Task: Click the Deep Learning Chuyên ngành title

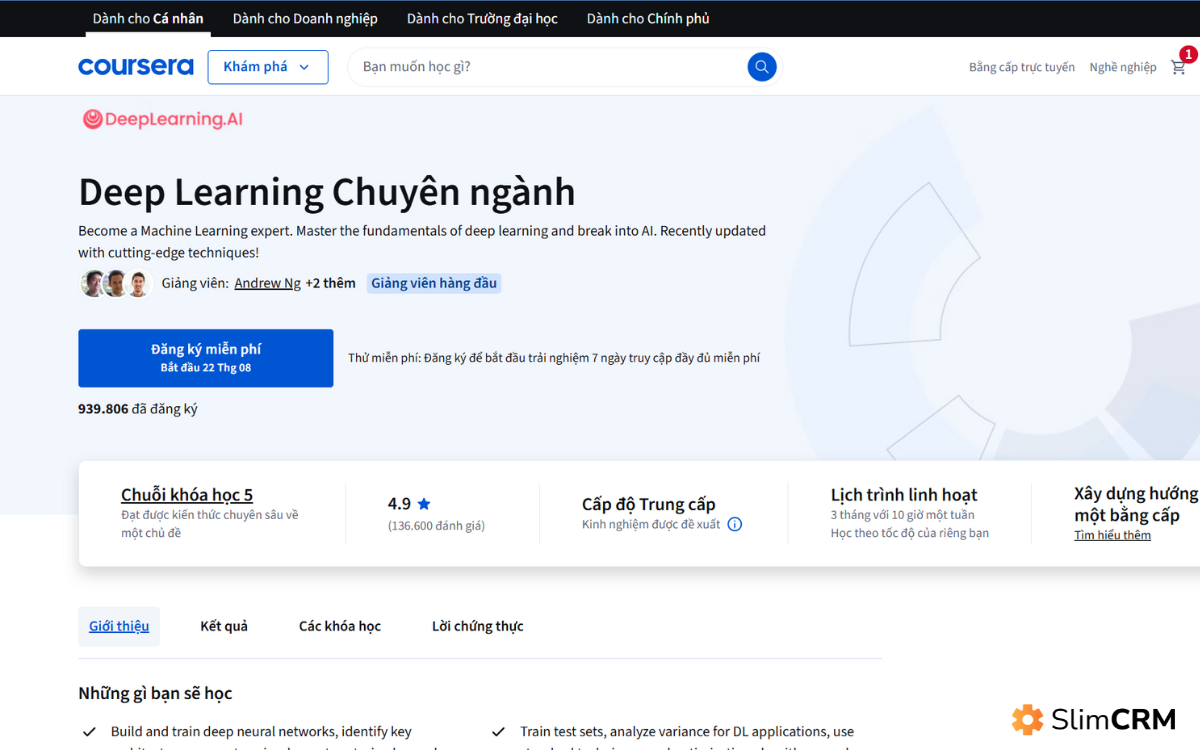Action: click(x=327, y=192)
